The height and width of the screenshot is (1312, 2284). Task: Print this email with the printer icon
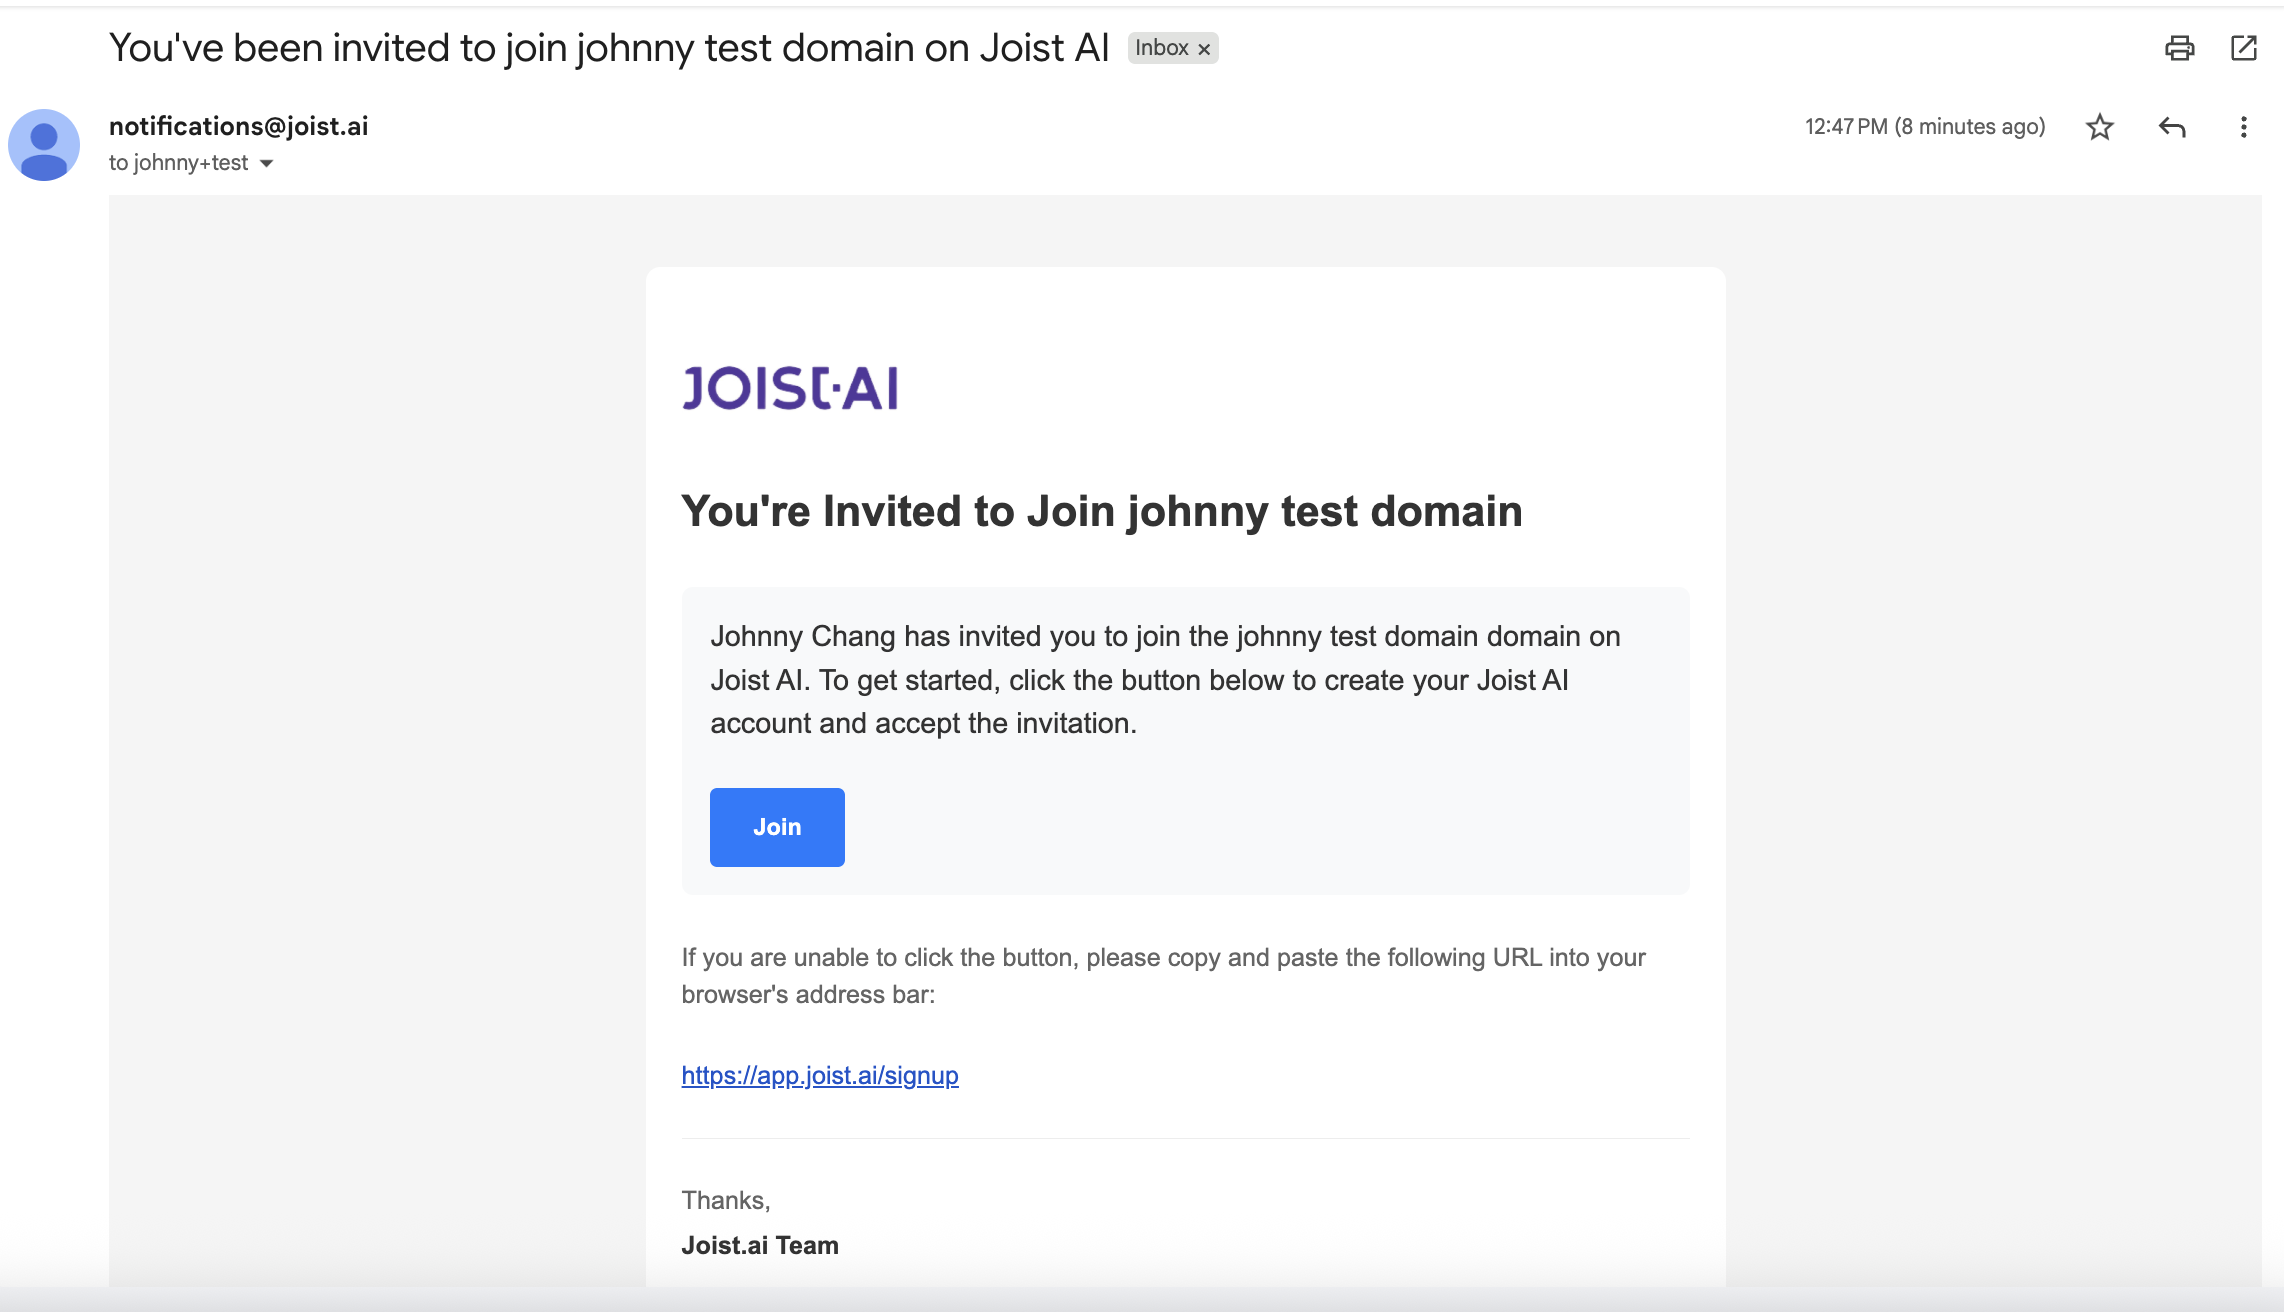point(2179,48)
